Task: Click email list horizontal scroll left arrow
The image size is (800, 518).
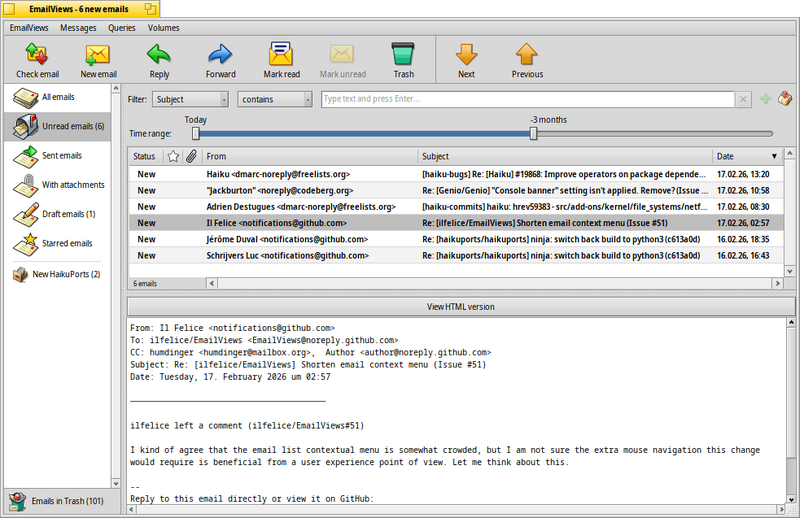Action: click(212, 283)
